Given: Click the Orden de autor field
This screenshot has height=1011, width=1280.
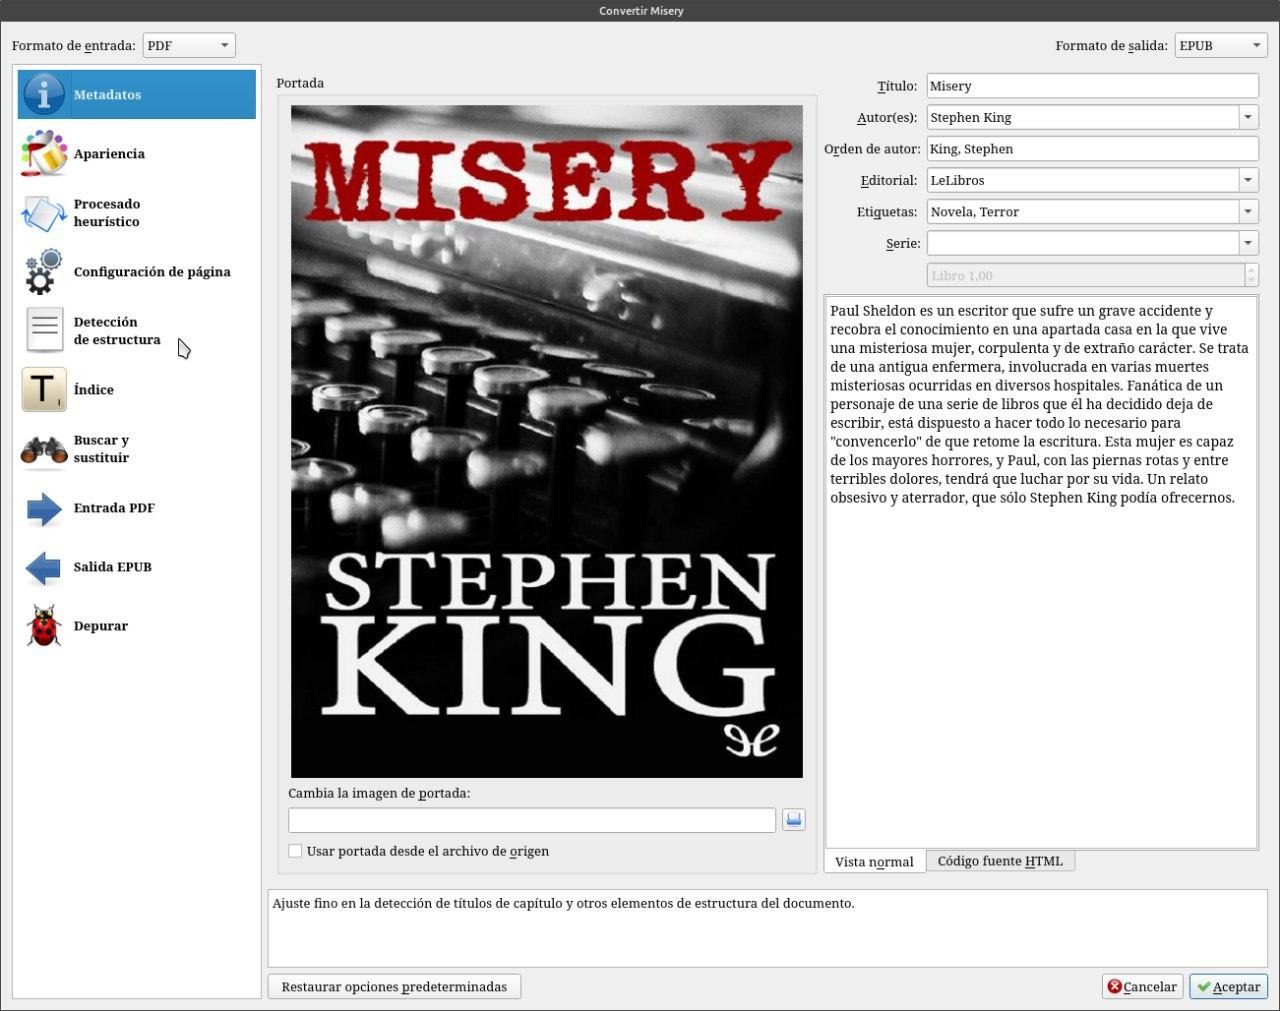Looking at the screenshot, I should [1092, 149].
